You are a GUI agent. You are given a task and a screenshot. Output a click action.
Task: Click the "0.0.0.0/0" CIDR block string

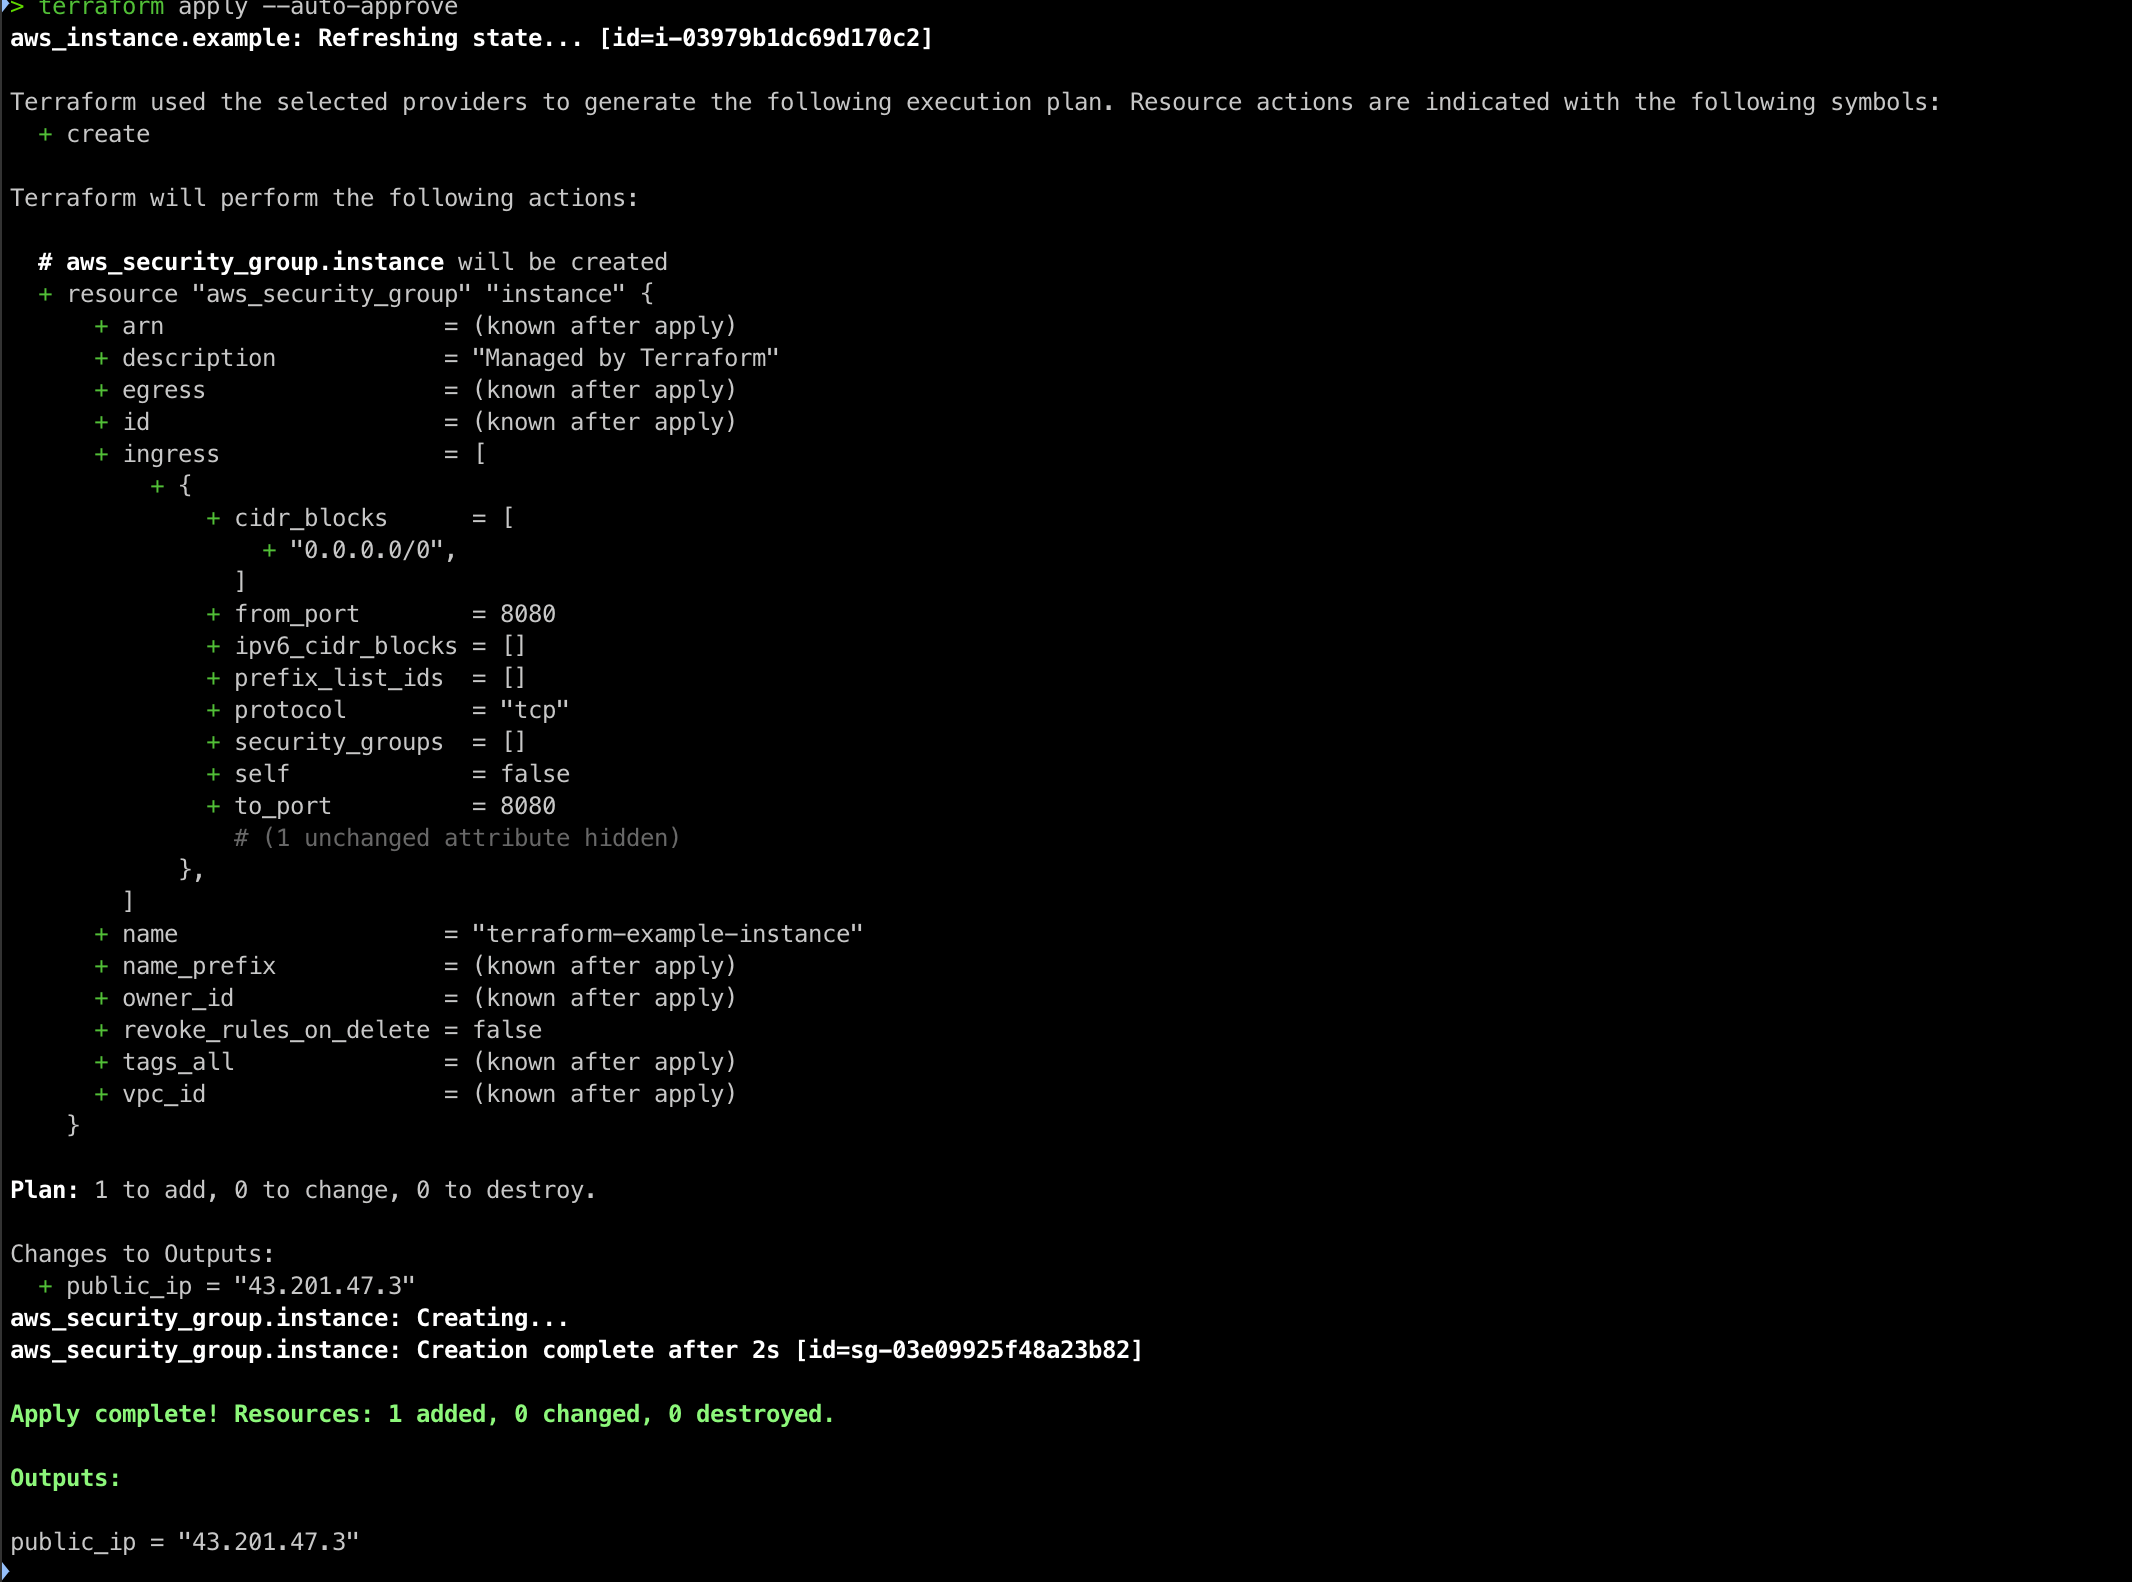366,550
